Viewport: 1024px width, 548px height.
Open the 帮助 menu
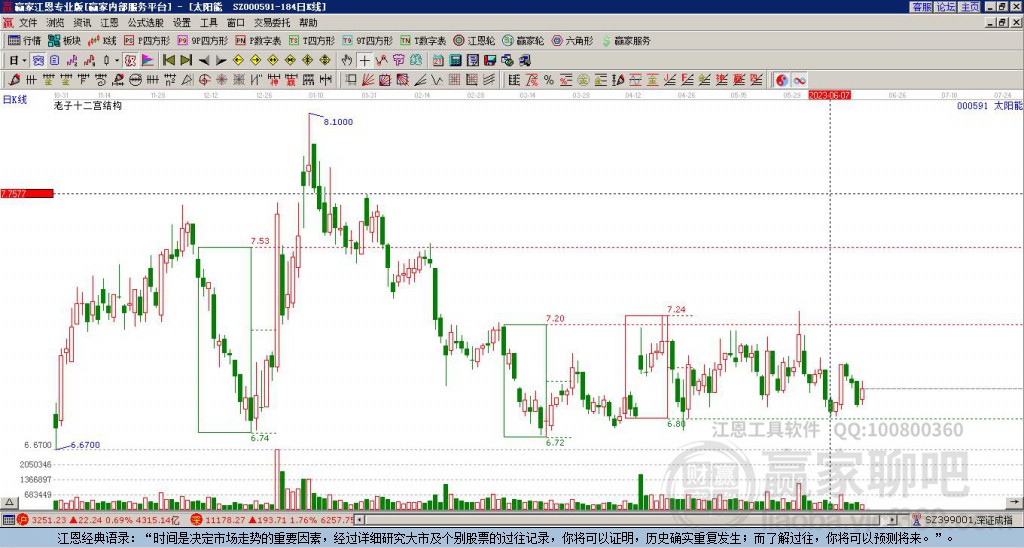[308, 23]
